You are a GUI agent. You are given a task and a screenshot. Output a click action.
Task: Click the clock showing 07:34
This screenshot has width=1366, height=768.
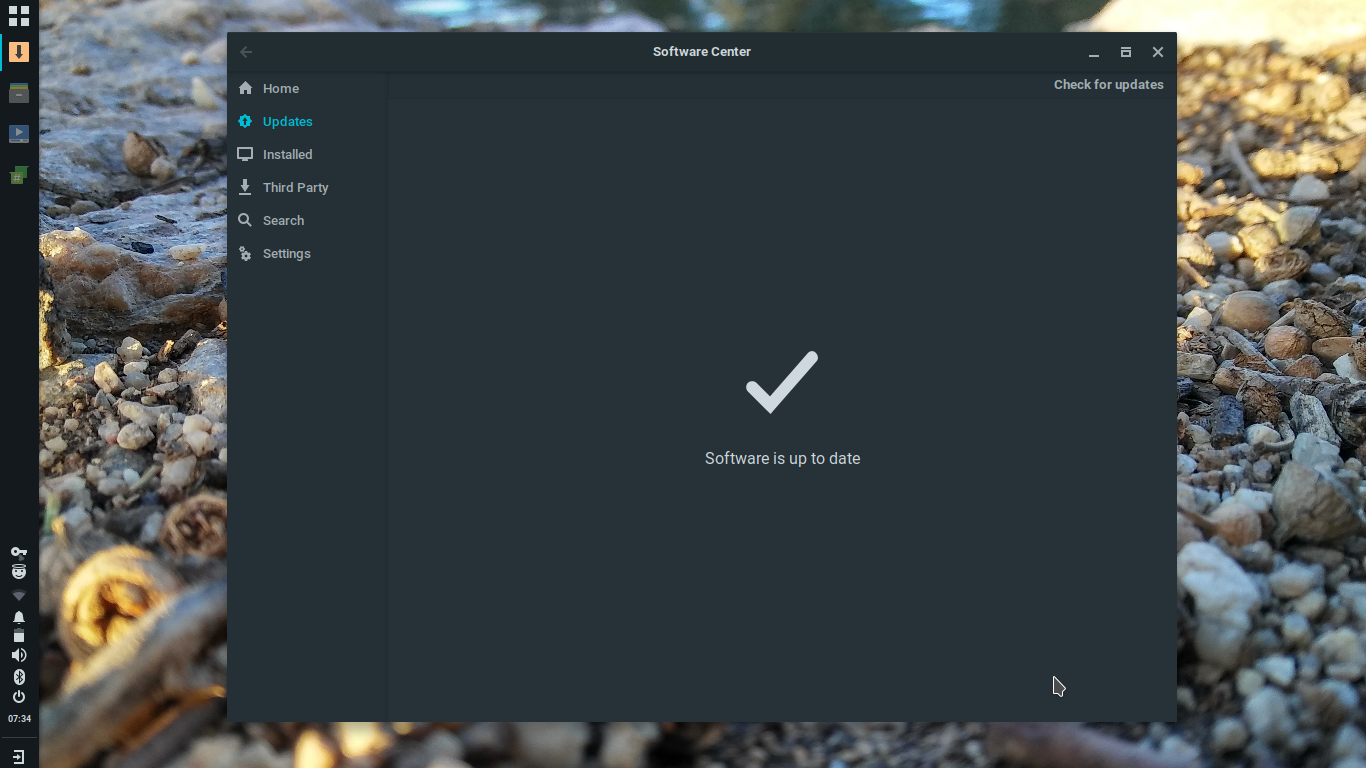click(x=18, y=718)
